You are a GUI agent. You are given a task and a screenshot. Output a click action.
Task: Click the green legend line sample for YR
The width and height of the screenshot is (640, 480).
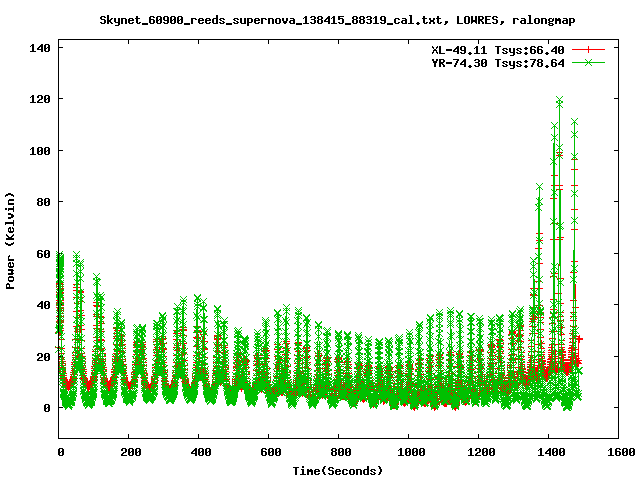[588, 62]
